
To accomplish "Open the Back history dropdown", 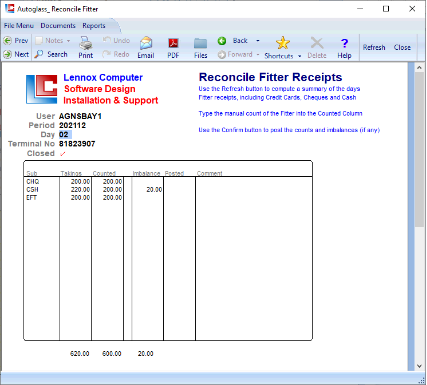I will click(258, 41).
